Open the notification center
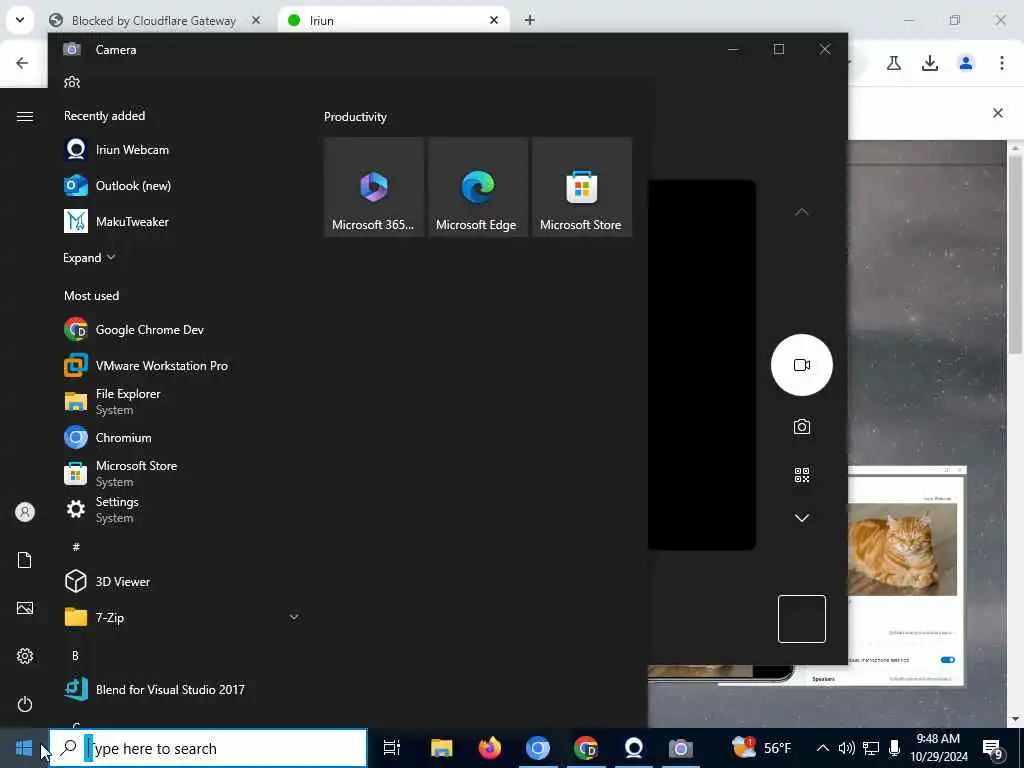 click(993, 748)
